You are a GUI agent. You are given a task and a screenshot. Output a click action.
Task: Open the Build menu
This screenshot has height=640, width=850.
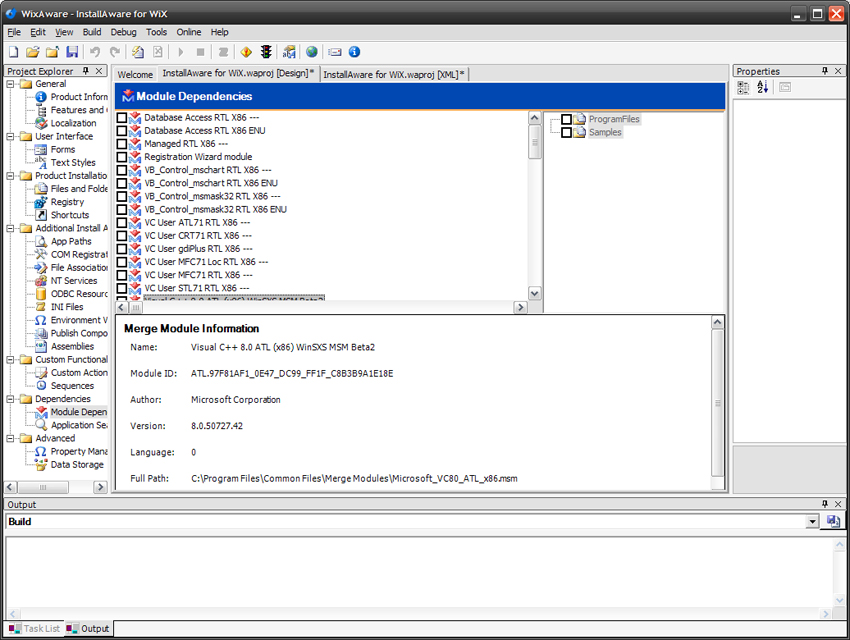coord(92,32)
